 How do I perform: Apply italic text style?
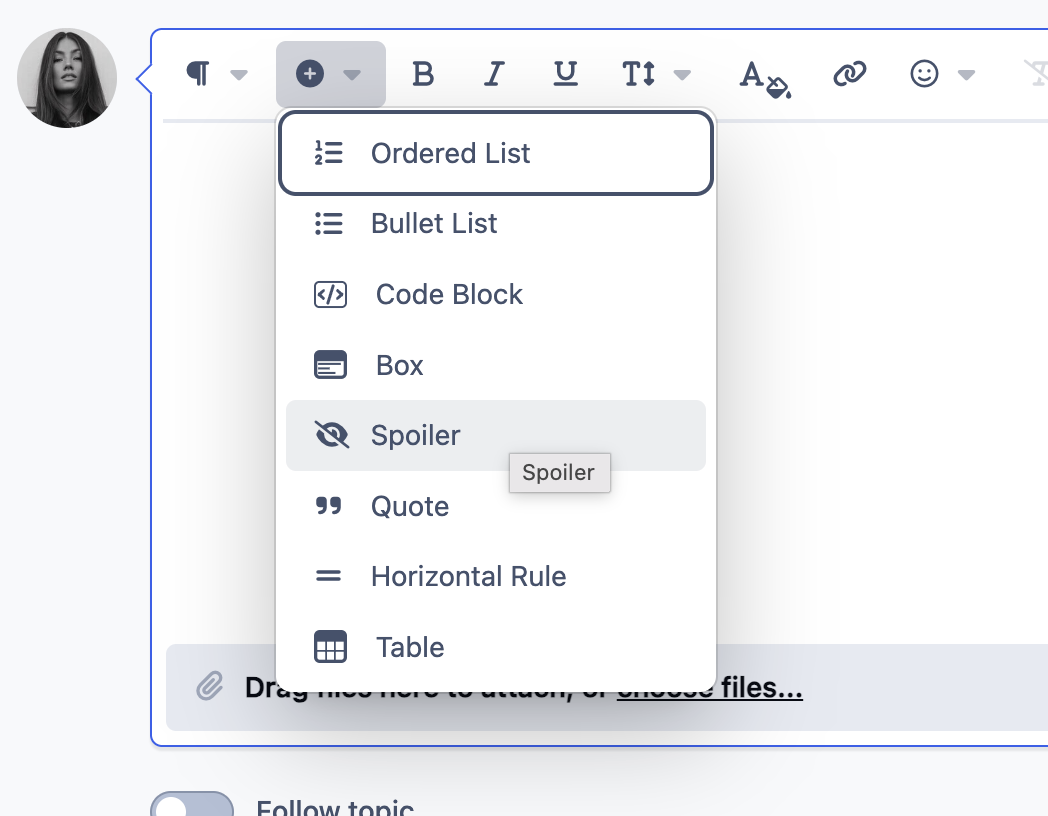click(494, 74)
